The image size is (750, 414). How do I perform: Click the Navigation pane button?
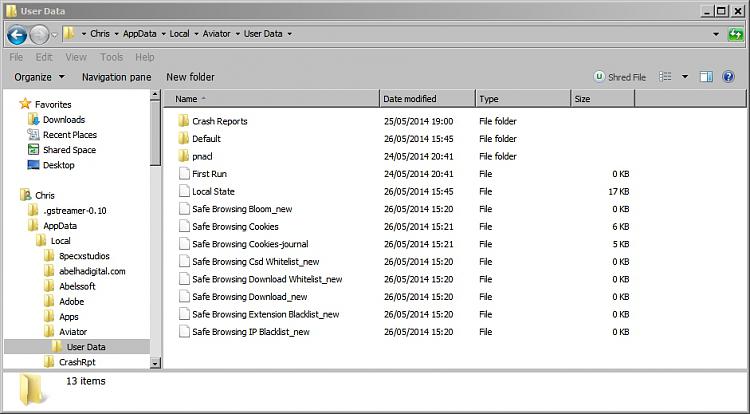click(x=116, y=77)
